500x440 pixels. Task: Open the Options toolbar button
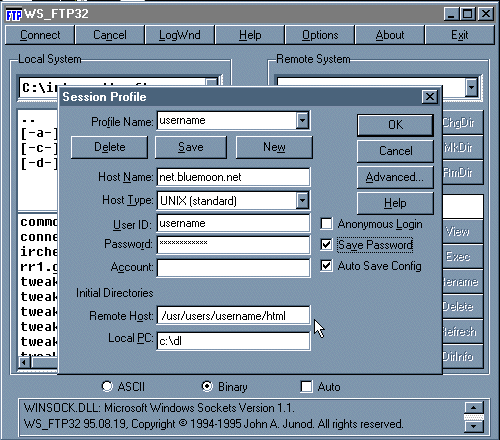point(320,35)
